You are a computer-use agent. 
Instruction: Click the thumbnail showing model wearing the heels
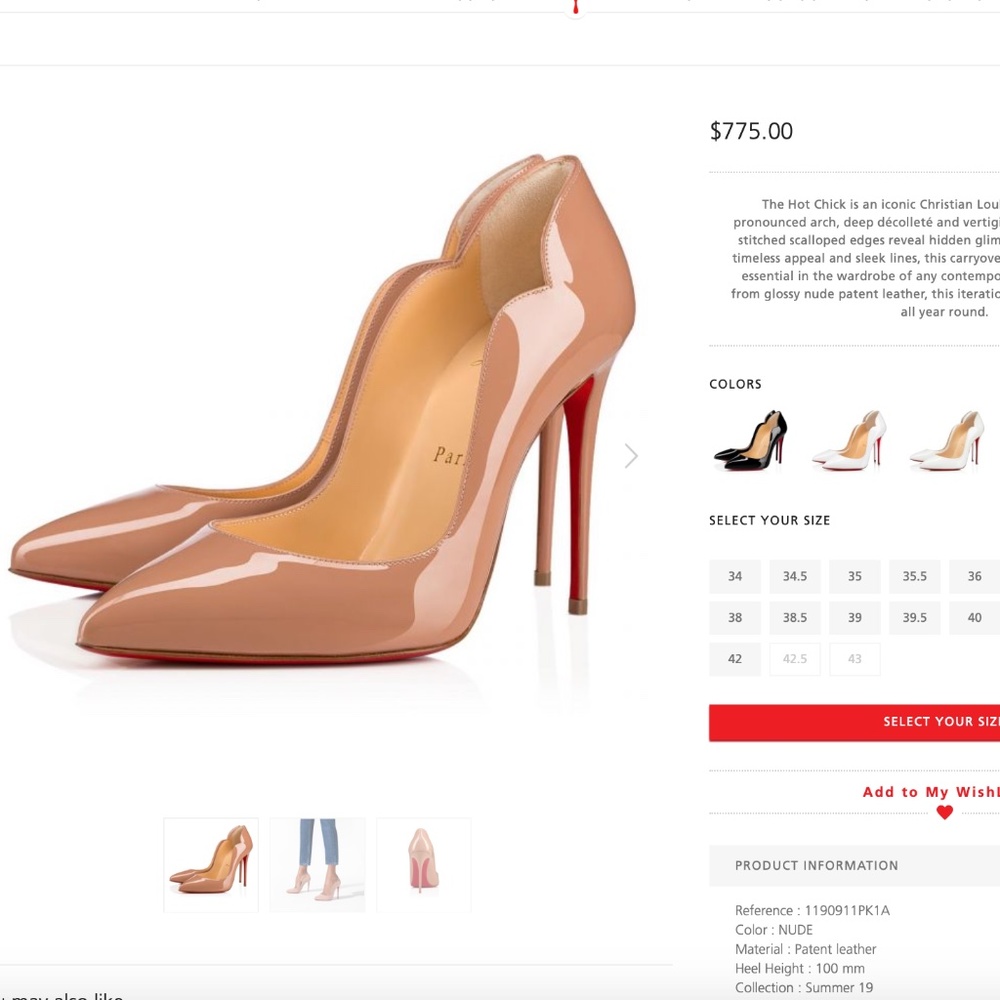pos(317,864)
